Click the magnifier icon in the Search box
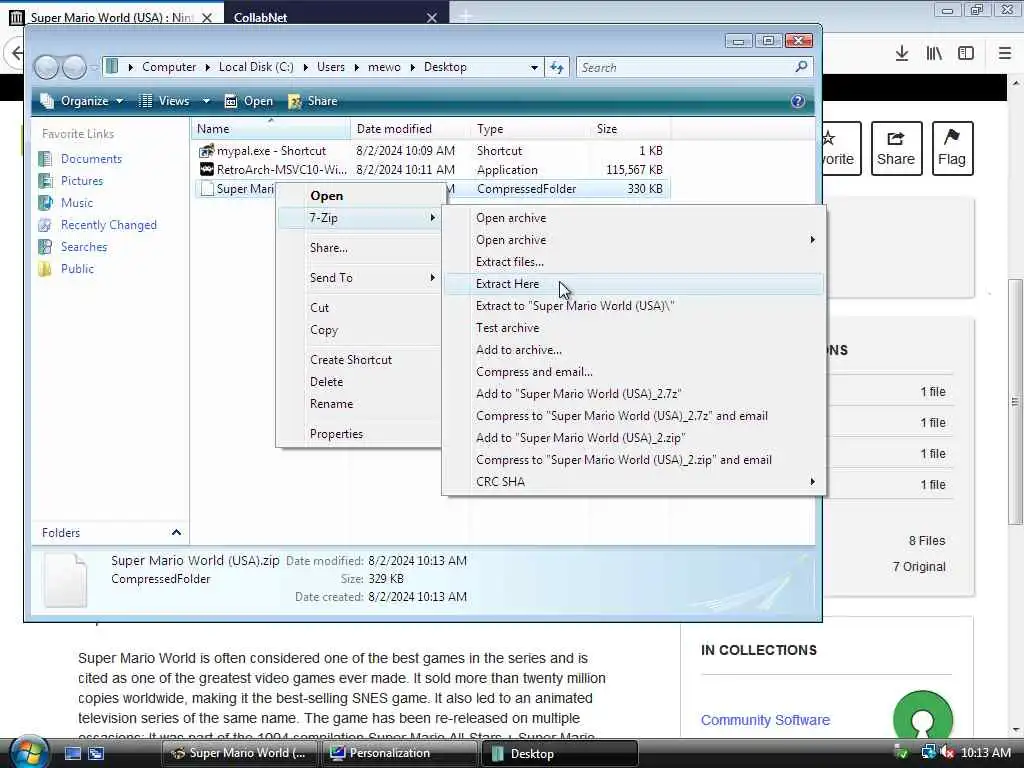This screenshot has width=1024, height=768. [x=801, y=67]
